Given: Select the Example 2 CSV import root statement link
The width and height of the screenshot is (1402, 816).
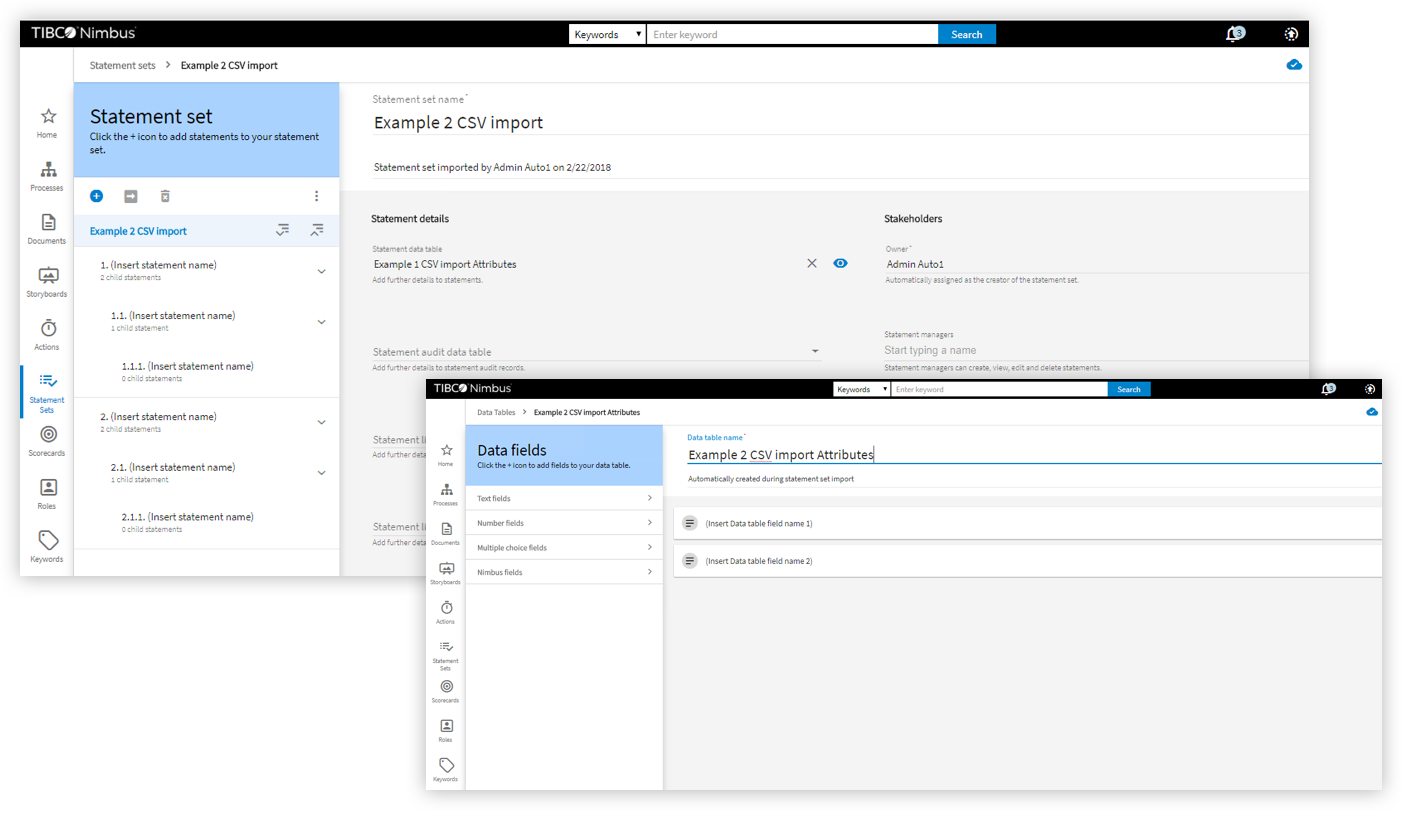Looking at the screenshot, I should 138,231.
